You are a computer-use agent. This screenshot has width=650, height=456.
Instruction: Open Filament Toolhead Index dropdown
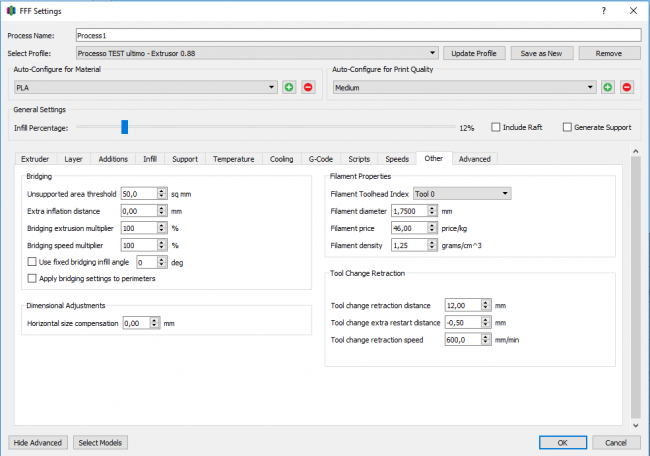(x=461, y=194)
